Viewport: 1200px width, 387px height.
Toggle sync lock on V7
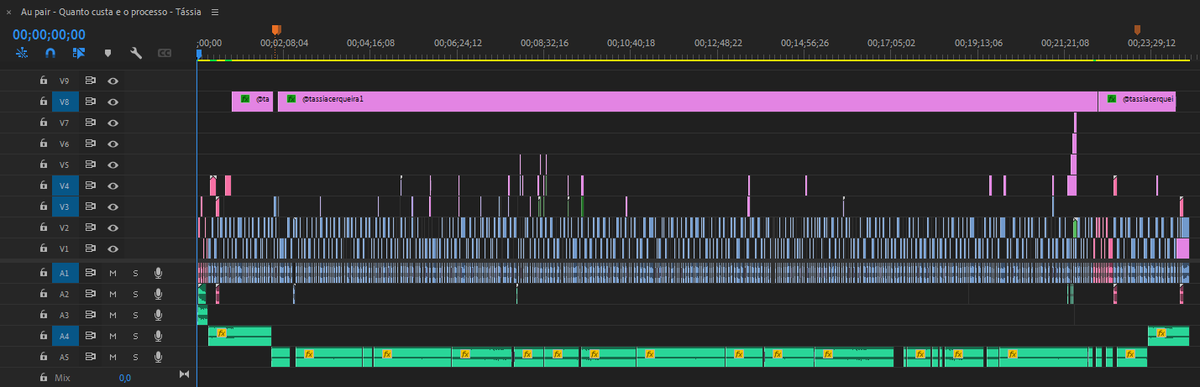click(x=90, y=122)
